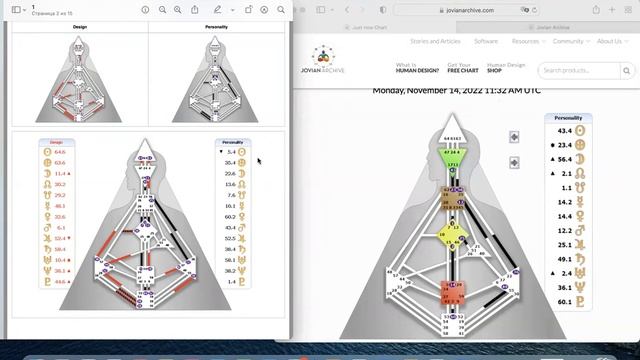Select Personality Mars value 43.4 in PDF
The height and width of the screenshot is (360, 640).
coord(230,227)
